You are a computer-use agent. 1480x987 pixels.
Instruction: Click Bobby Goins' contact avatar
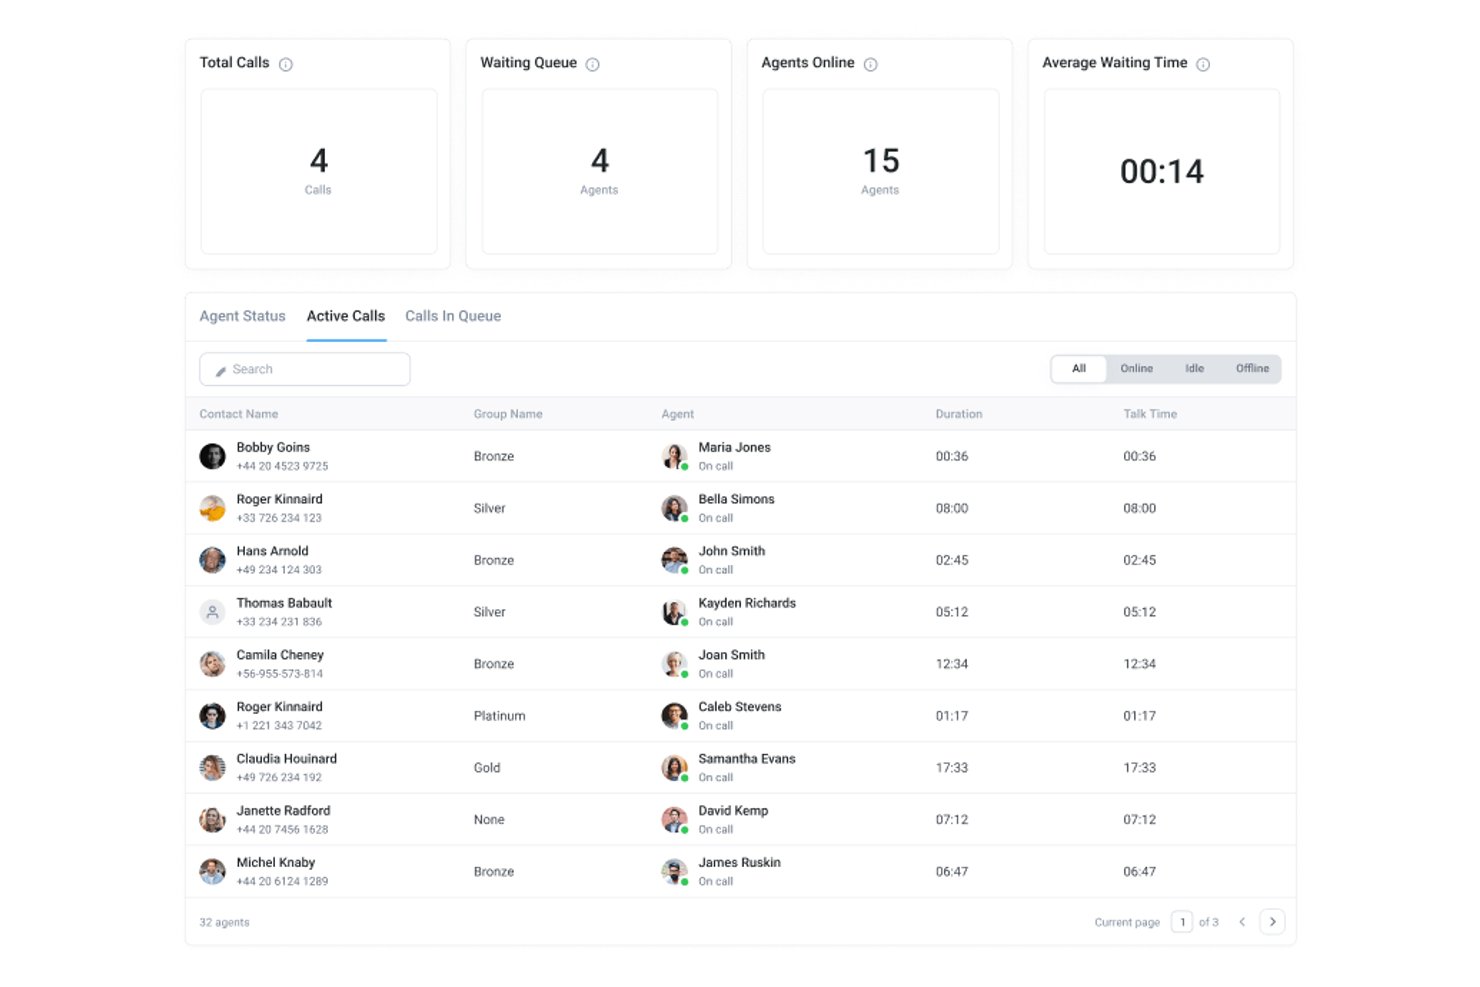212,456
